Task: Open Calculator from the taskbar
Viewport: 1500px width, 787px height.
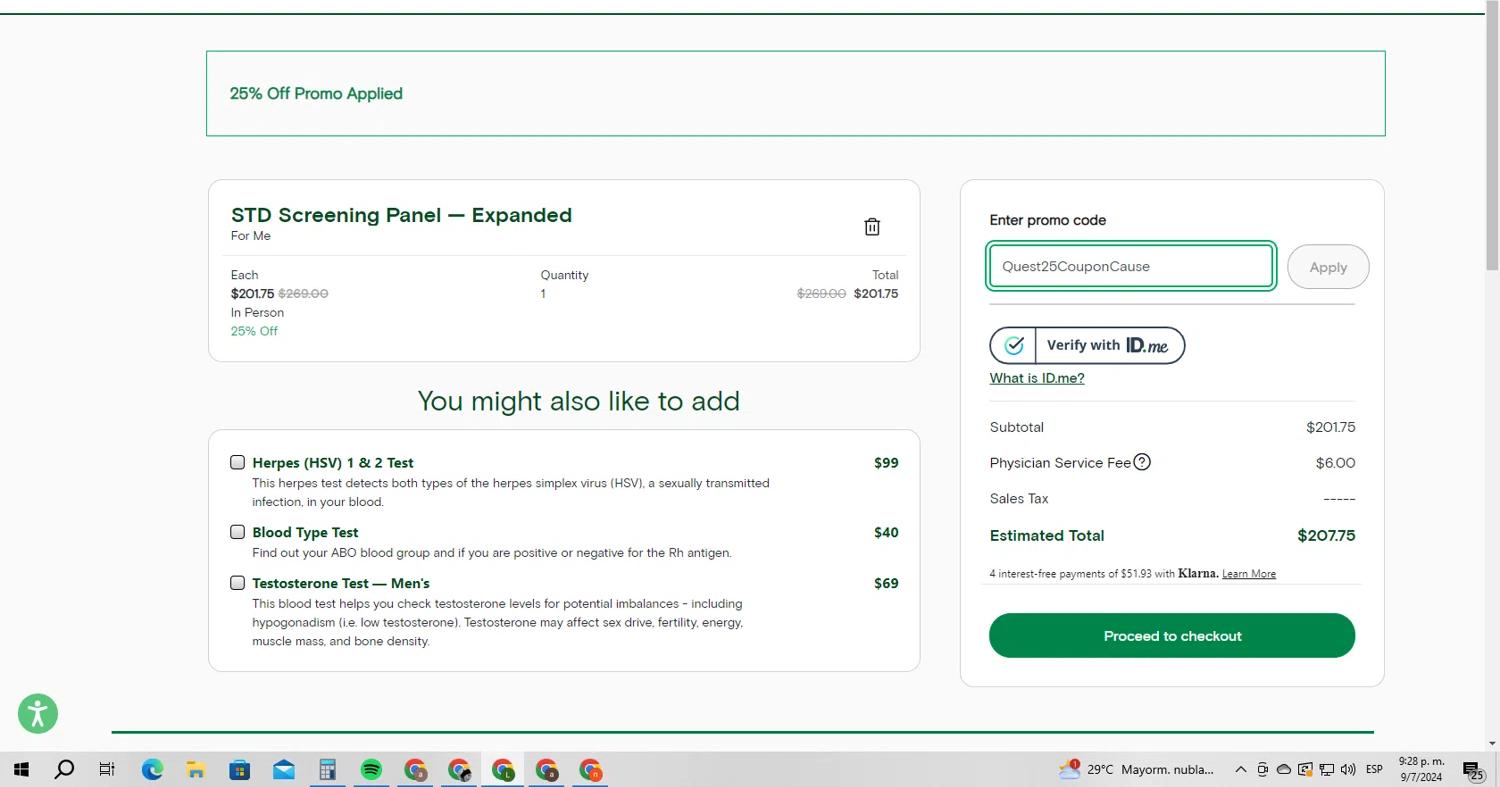Action: coord(327,770)
